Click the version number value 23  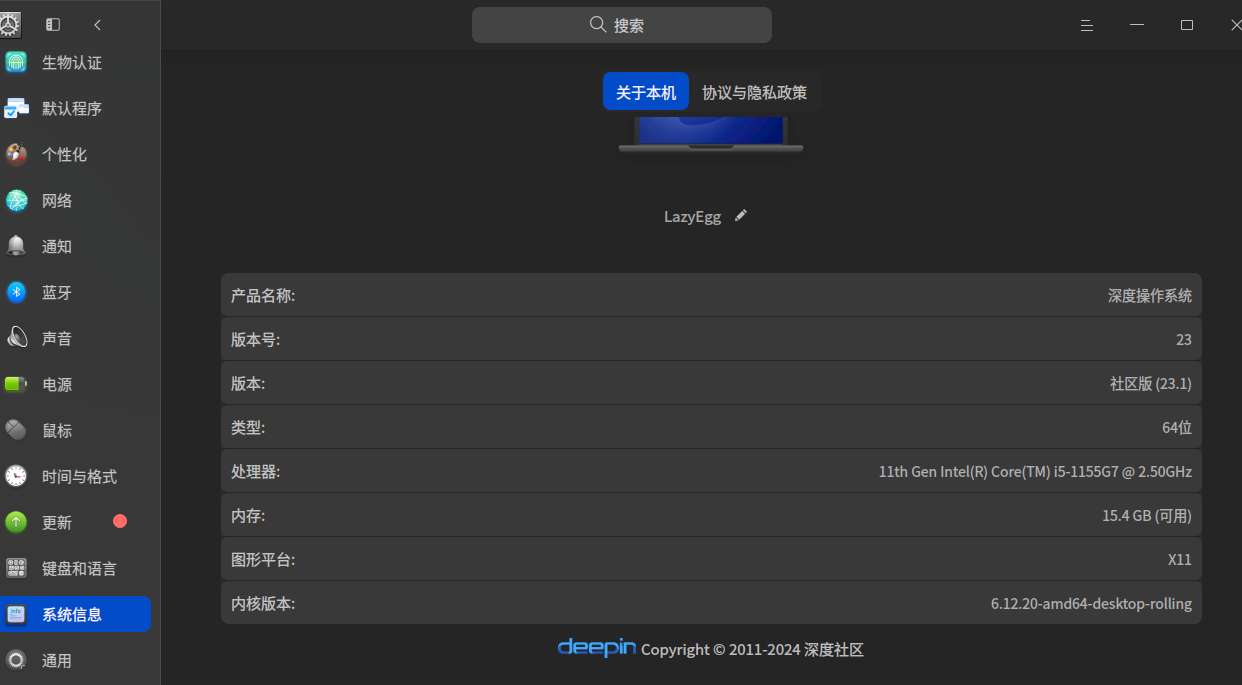[x=1184, y=340]
